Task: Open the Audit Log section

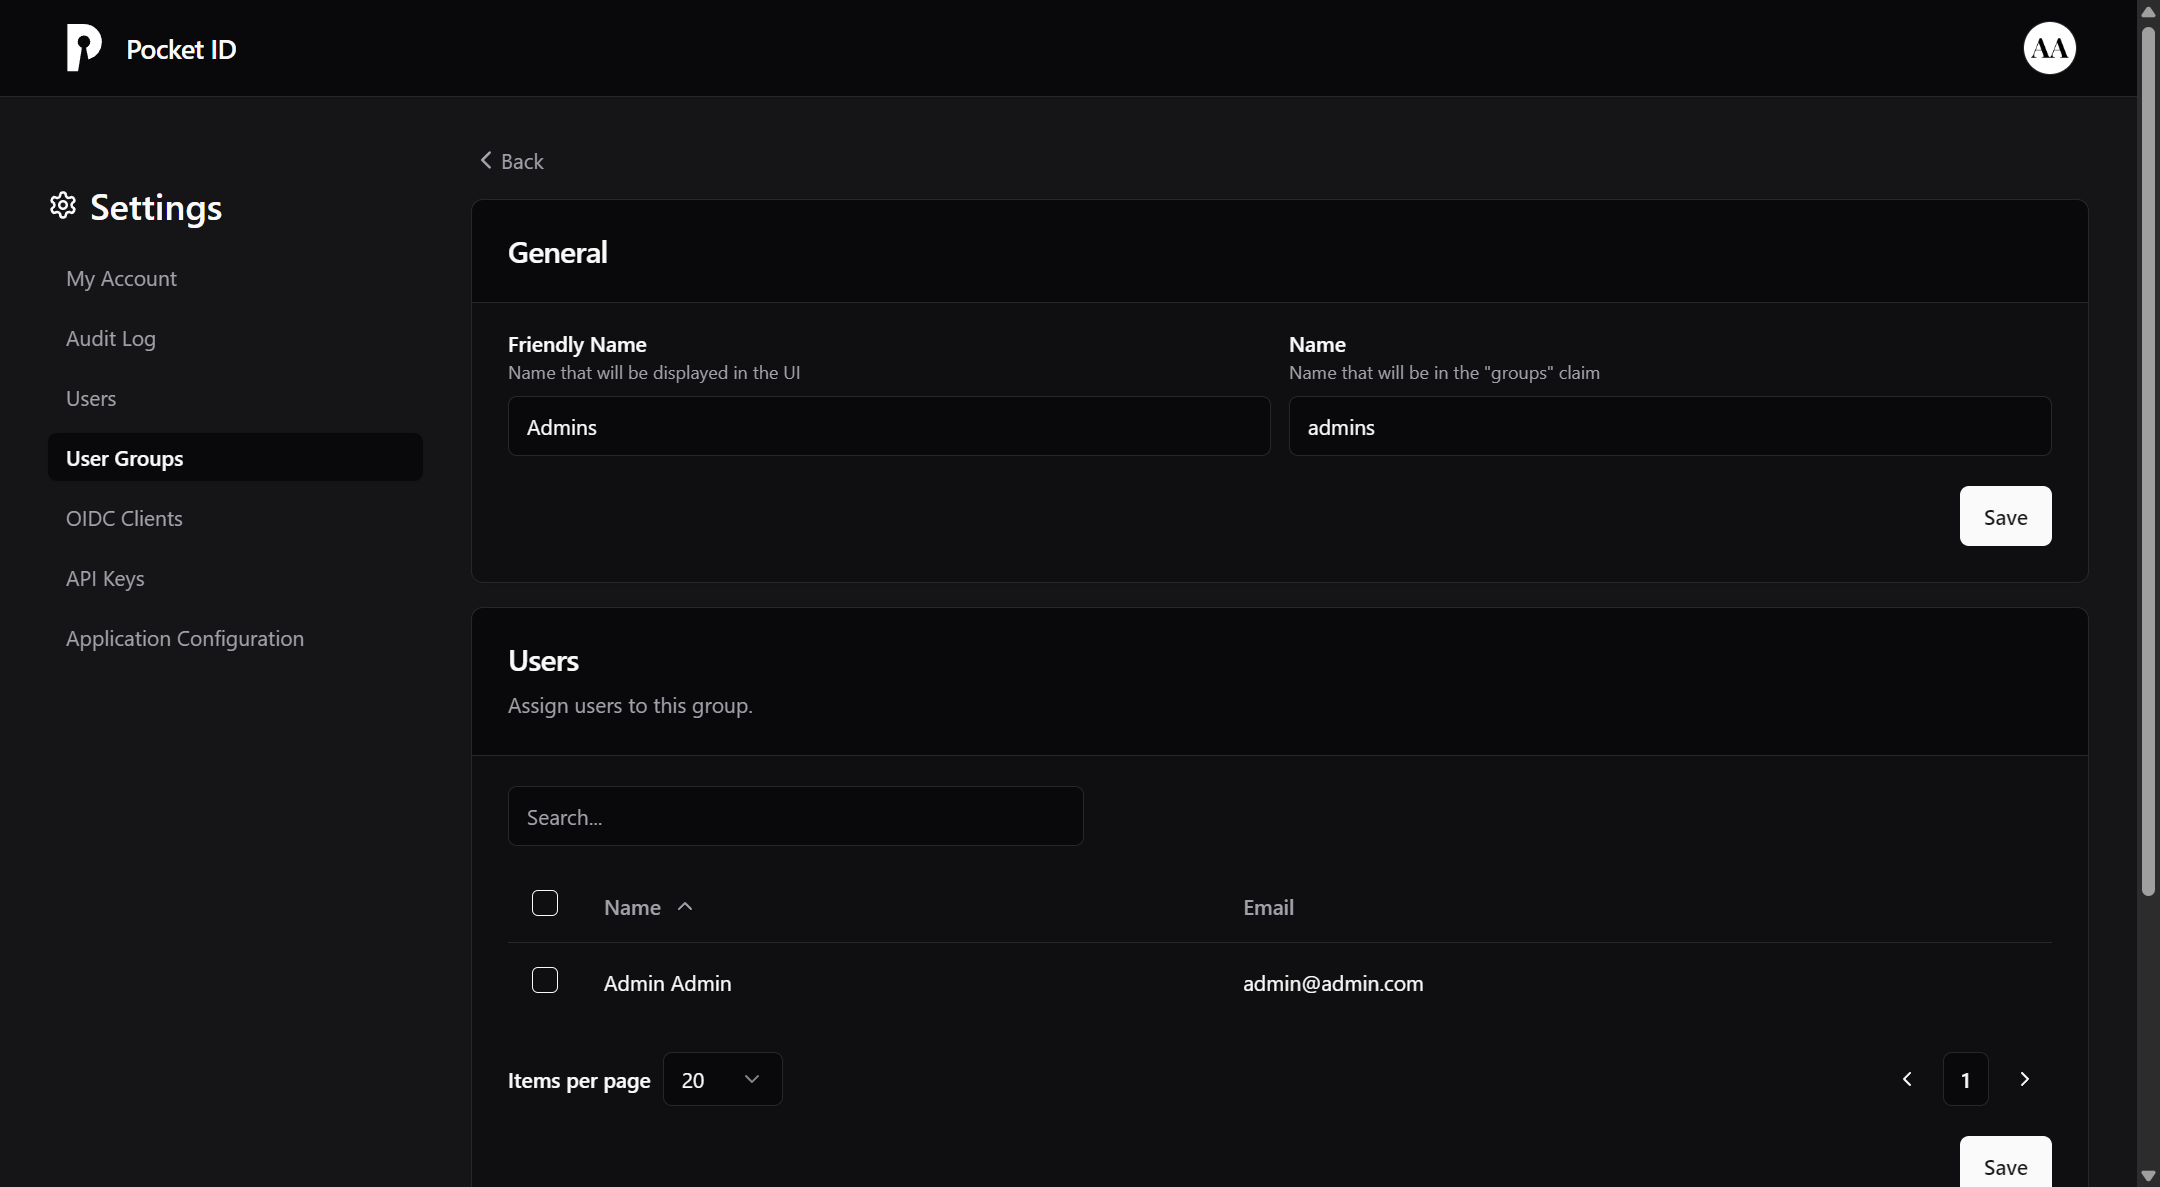Action: (x=111, y=338)
